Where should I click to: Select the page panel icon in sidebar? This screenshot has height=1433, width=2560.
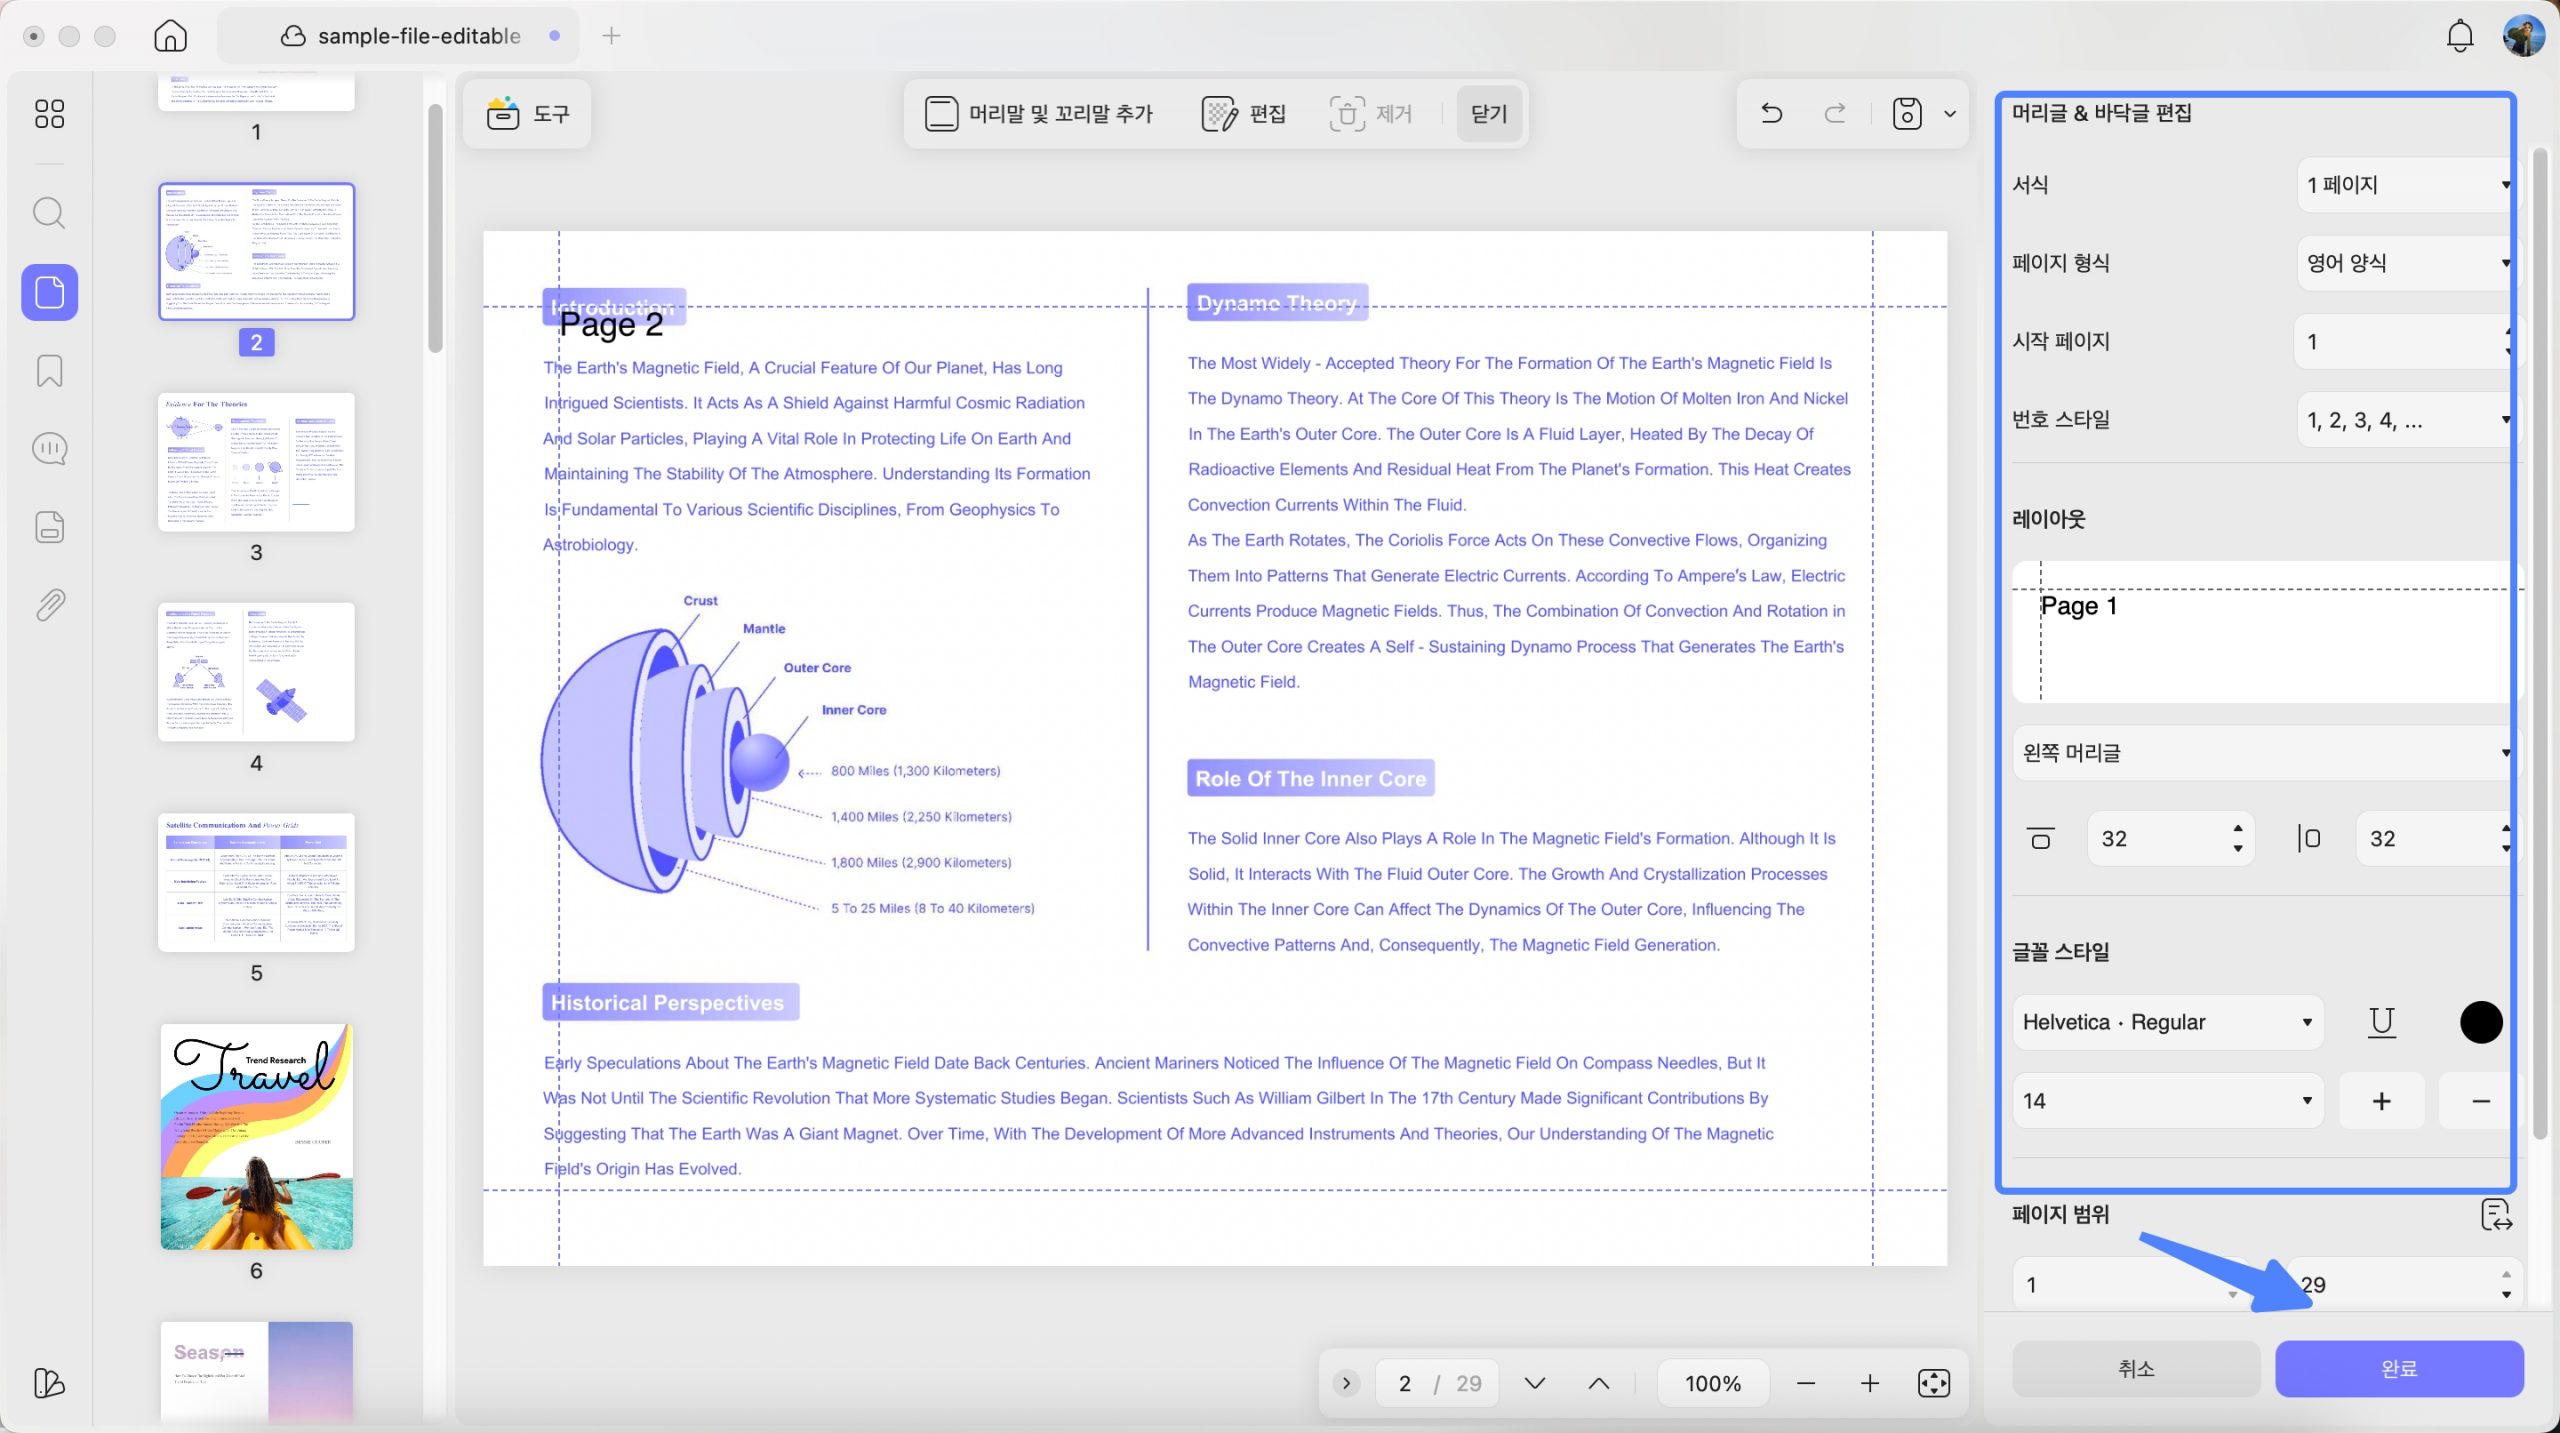tap(50, 292)
